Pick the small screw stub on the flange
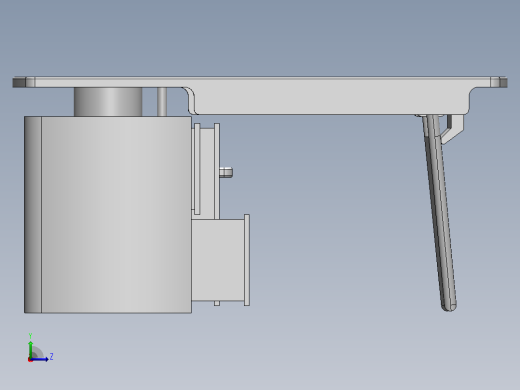The width and height of the screenshot is (520, 390). [226, 172]
